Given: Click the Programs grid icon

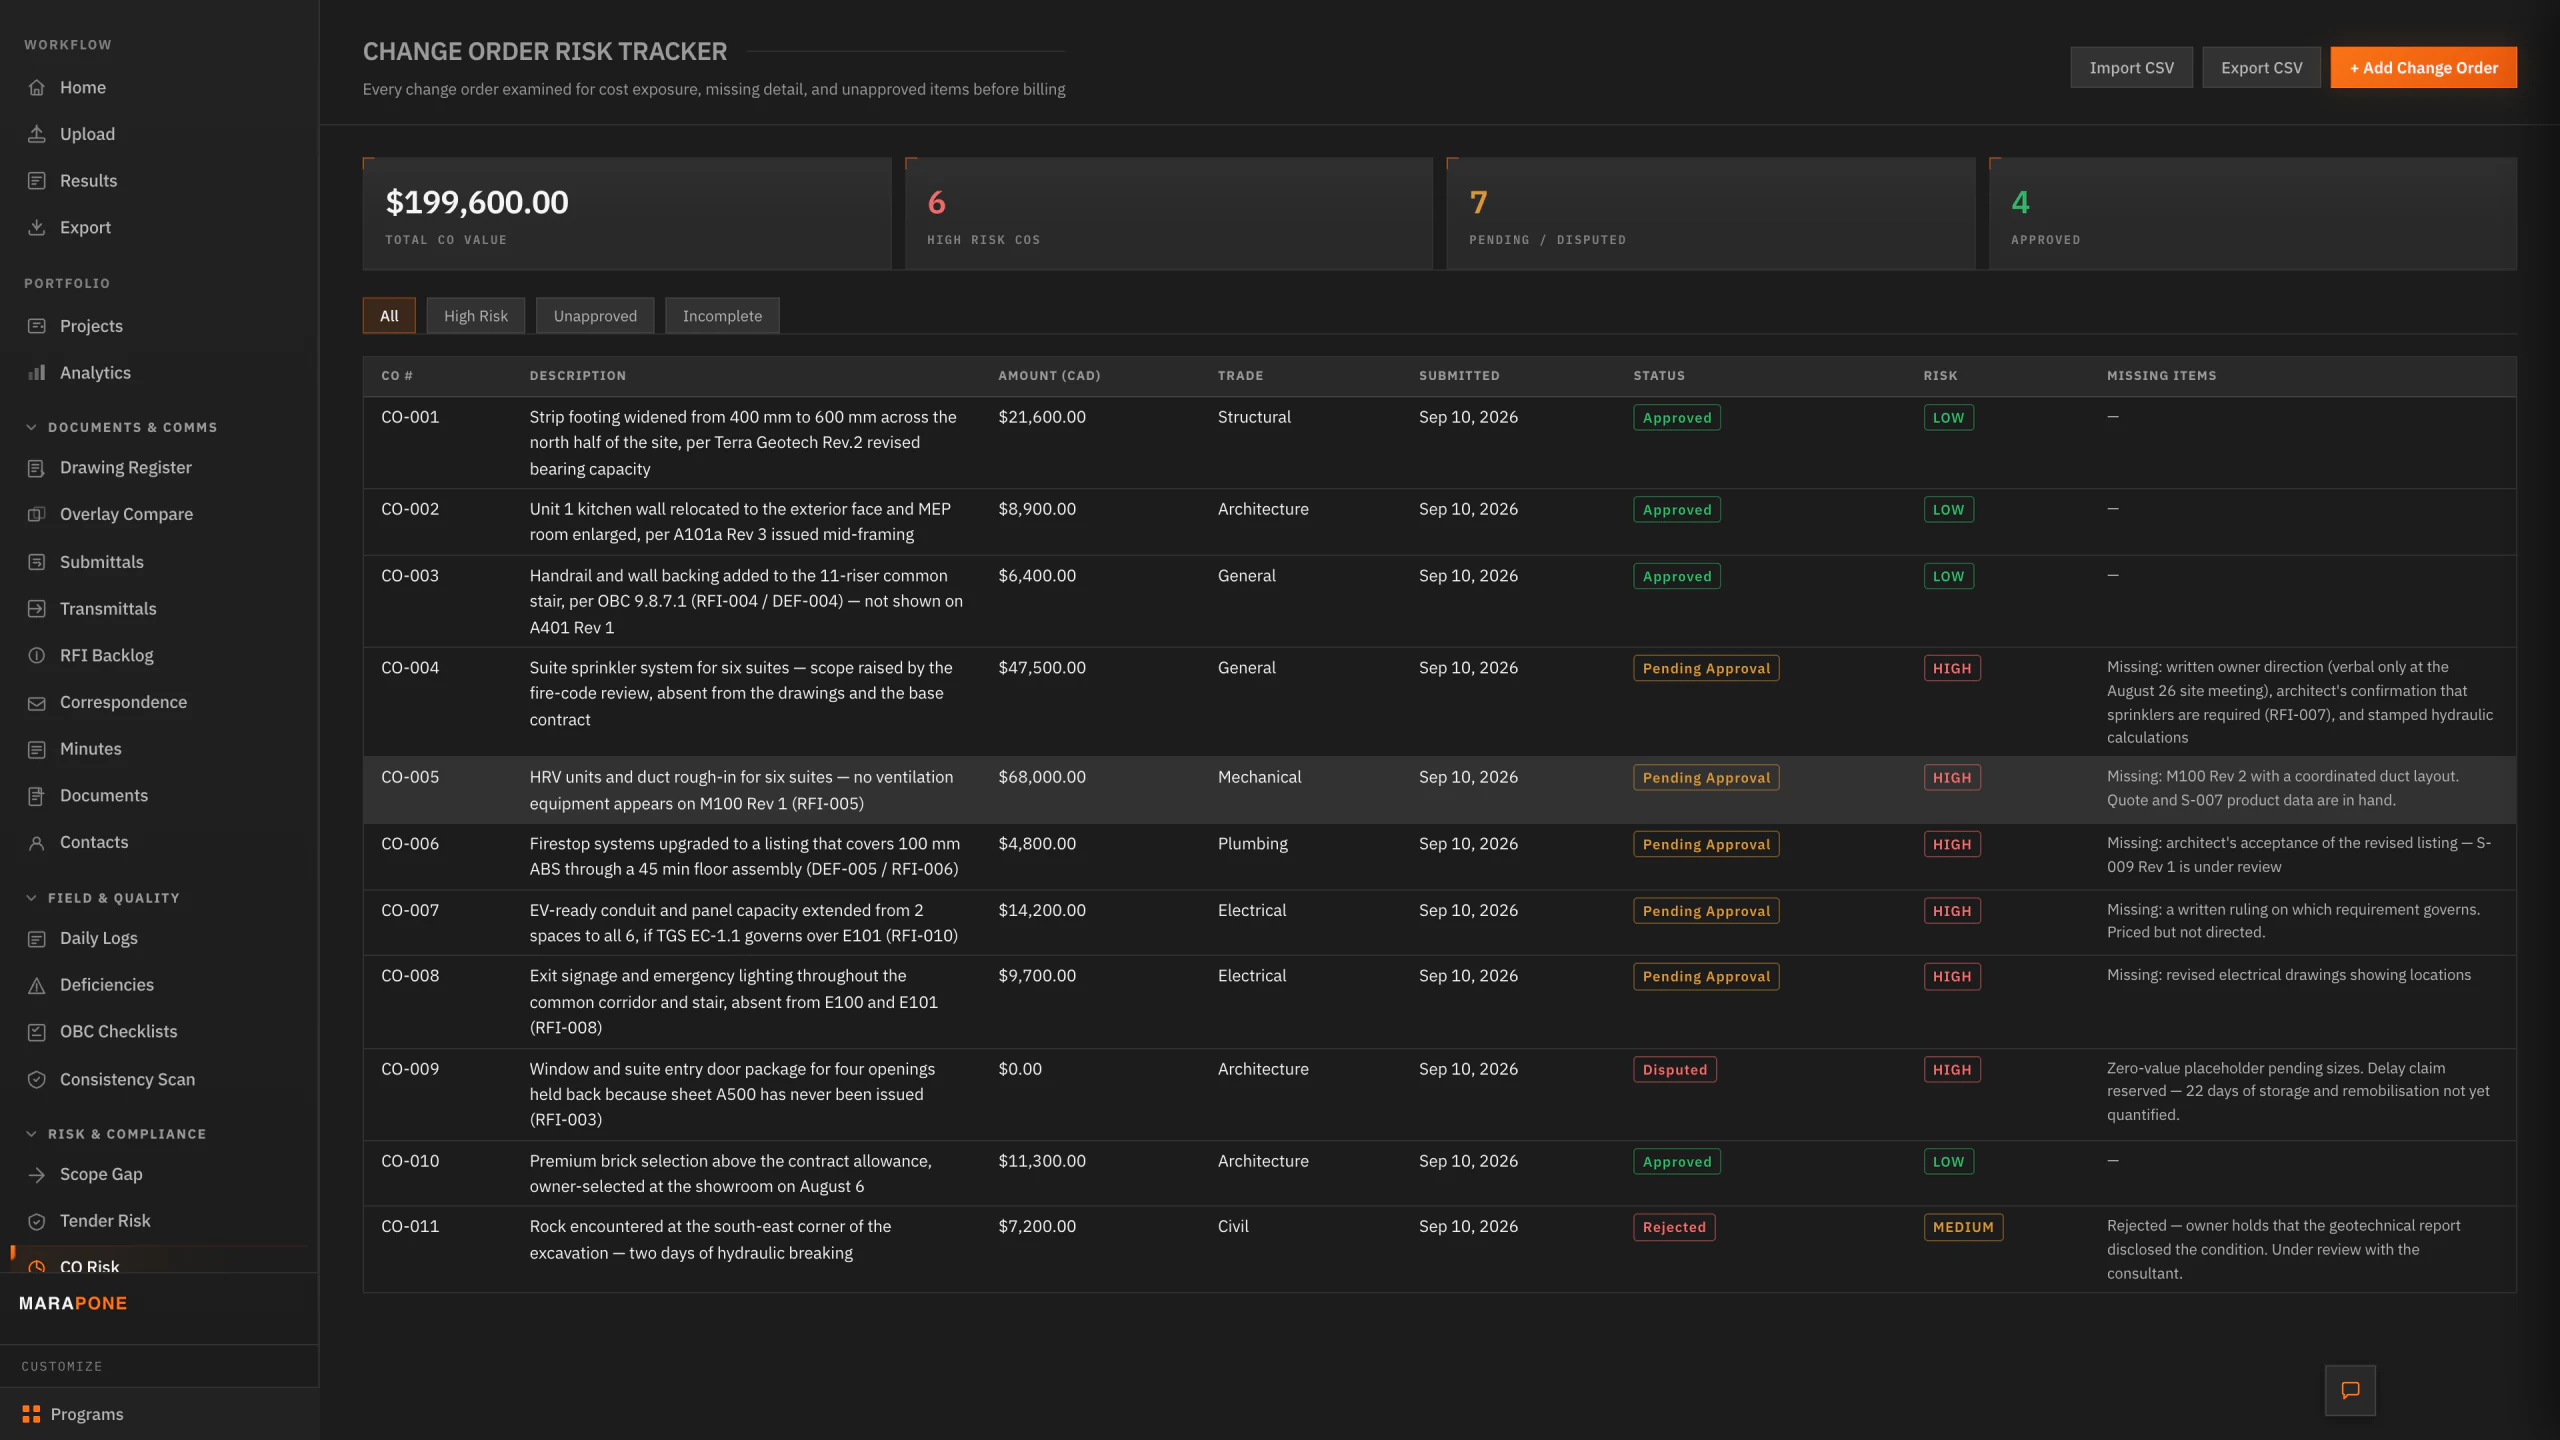Looking at the screenshot, I should (31, 1414).
